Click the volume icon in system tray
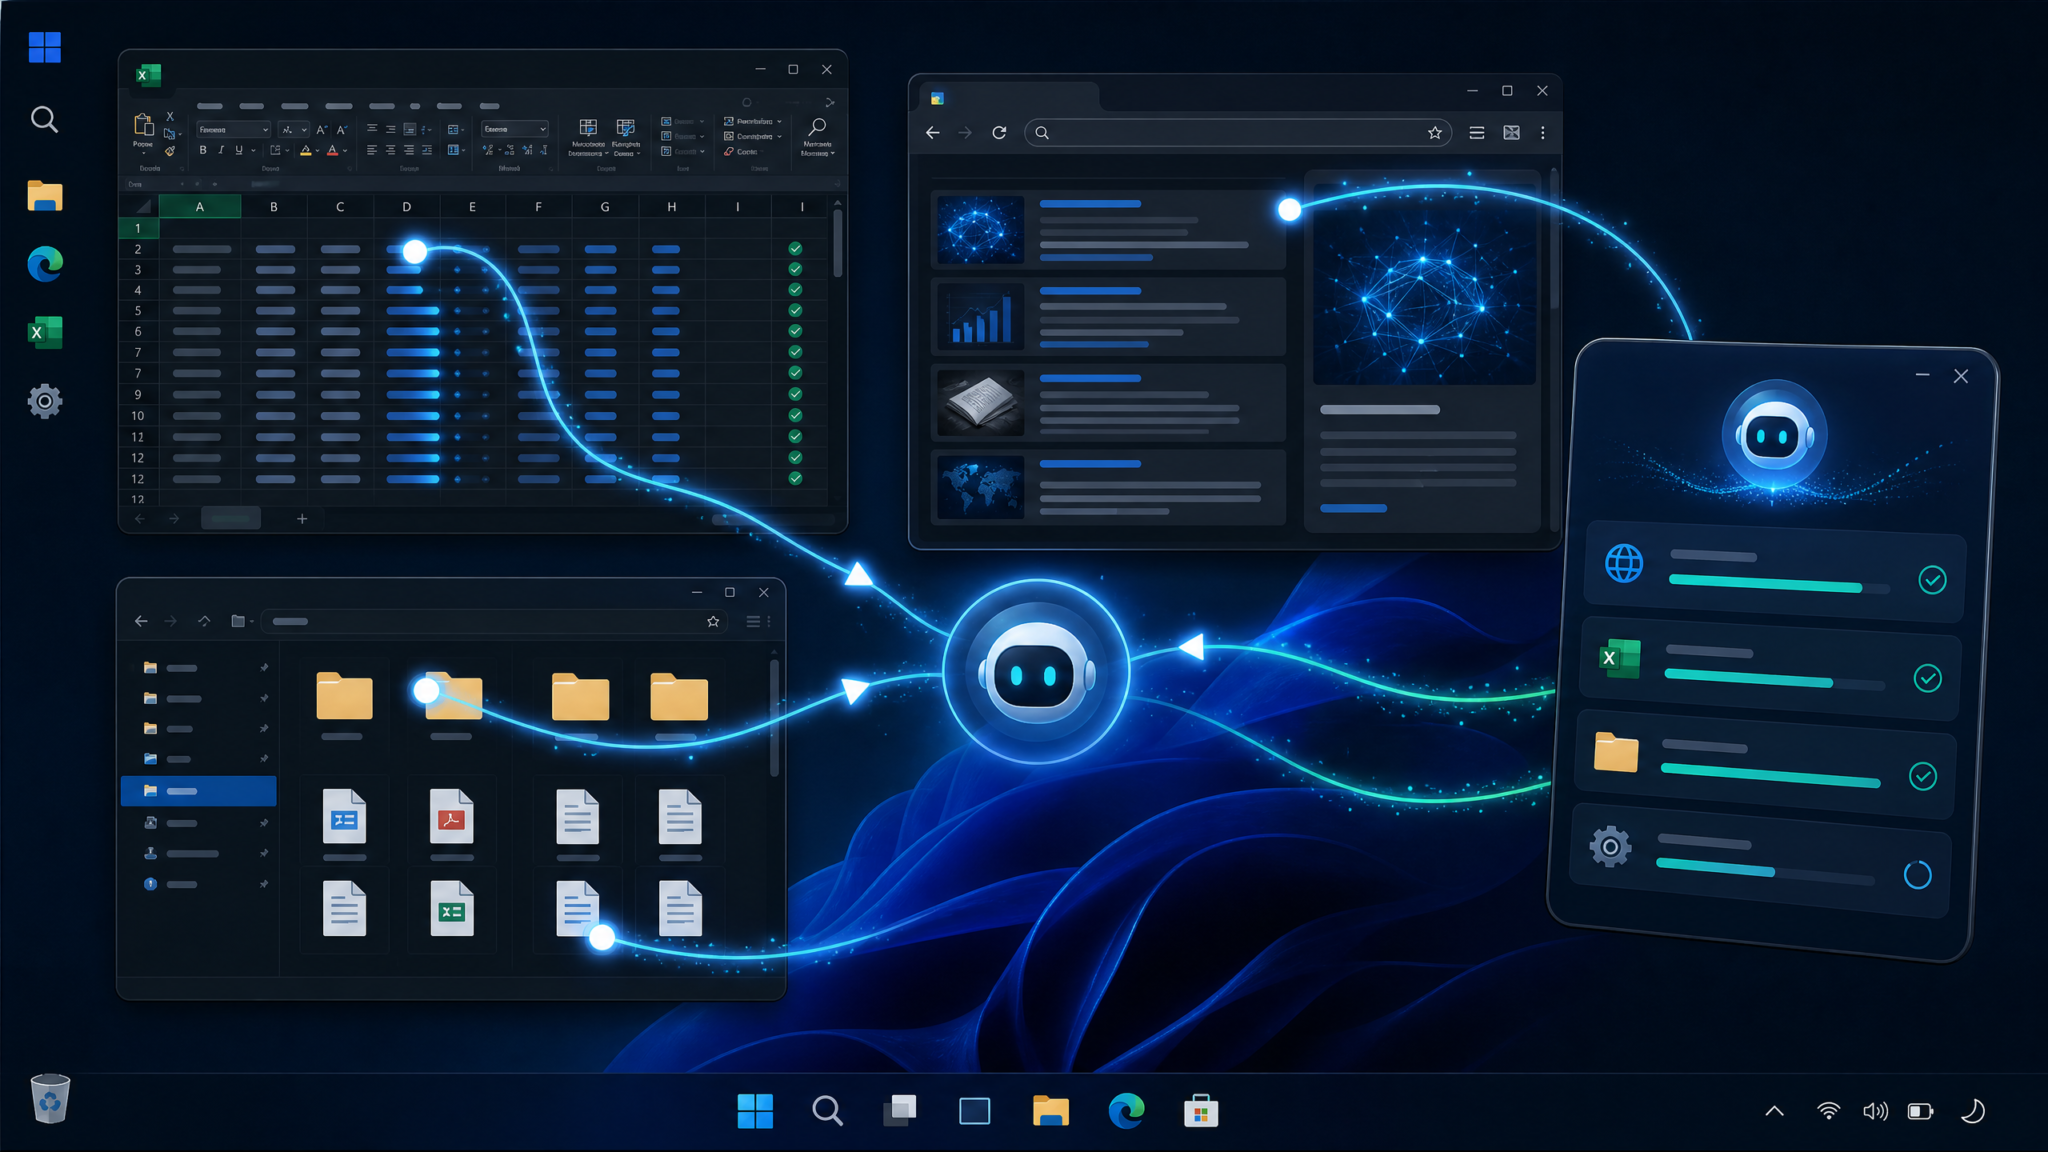Screen dimensions: 2048x1152 (1875, 1111)
